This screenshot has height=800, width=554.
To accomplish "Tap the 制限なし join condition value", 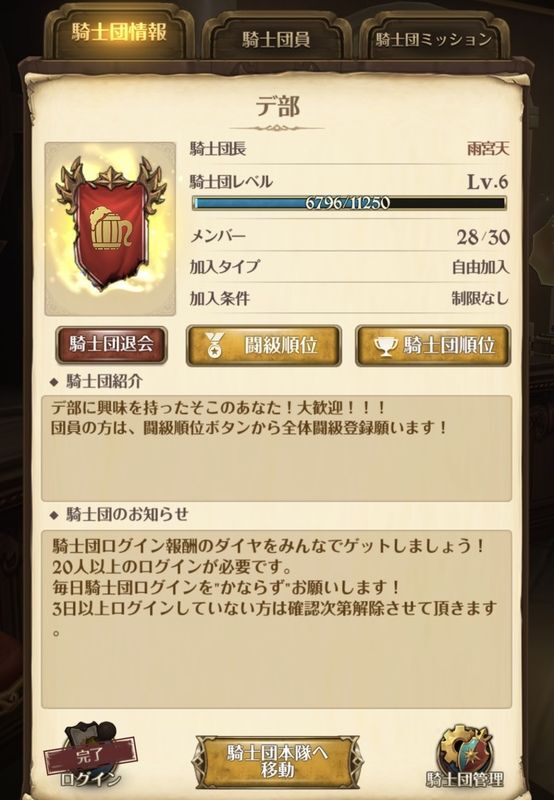I will coord(480,298).
